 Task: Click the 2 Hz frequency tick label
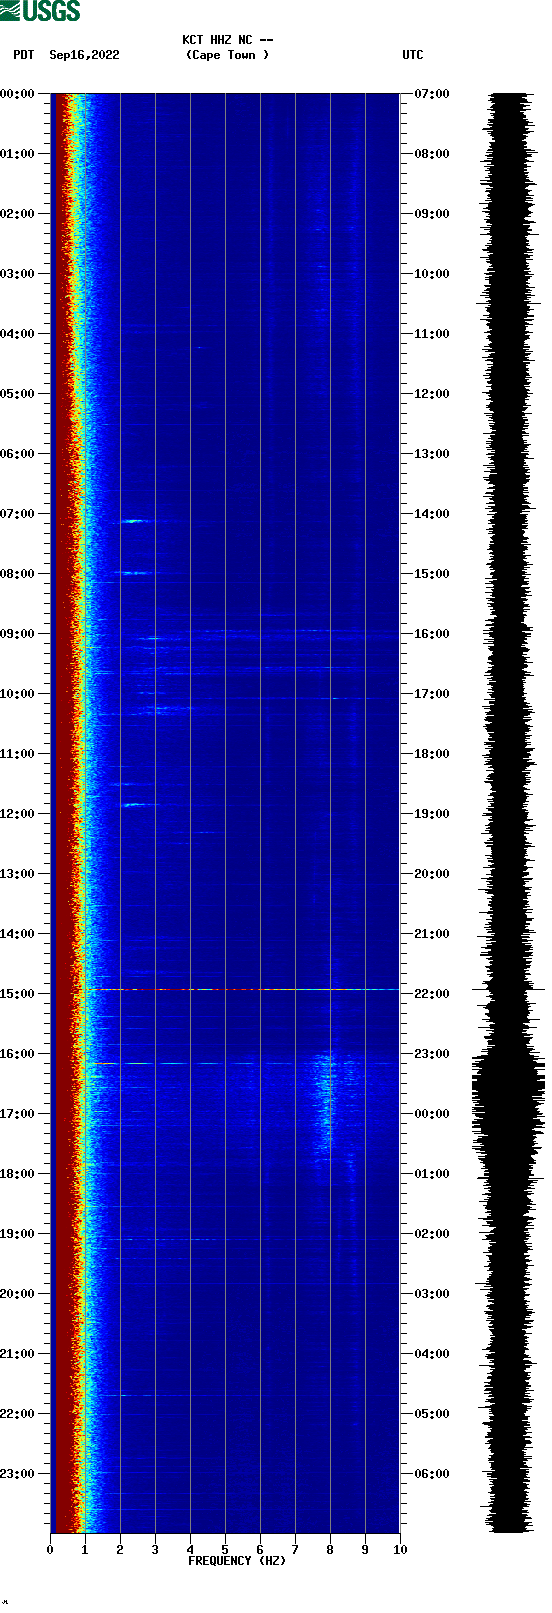point(120,1550)
